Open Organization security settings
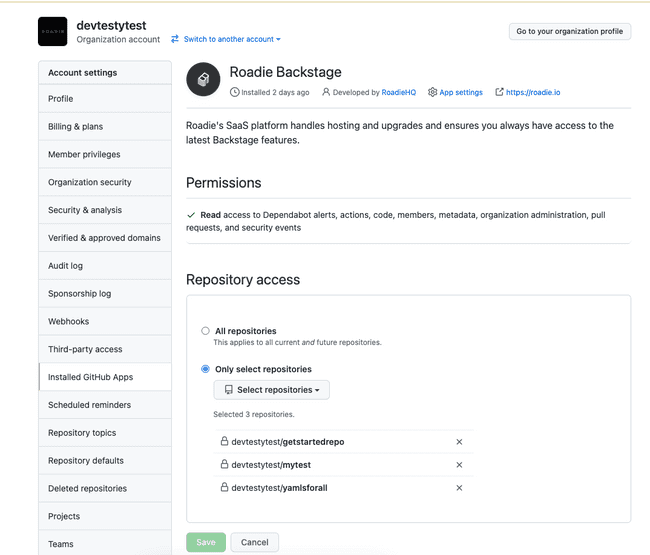650x555 pixels. pos(105,182)
